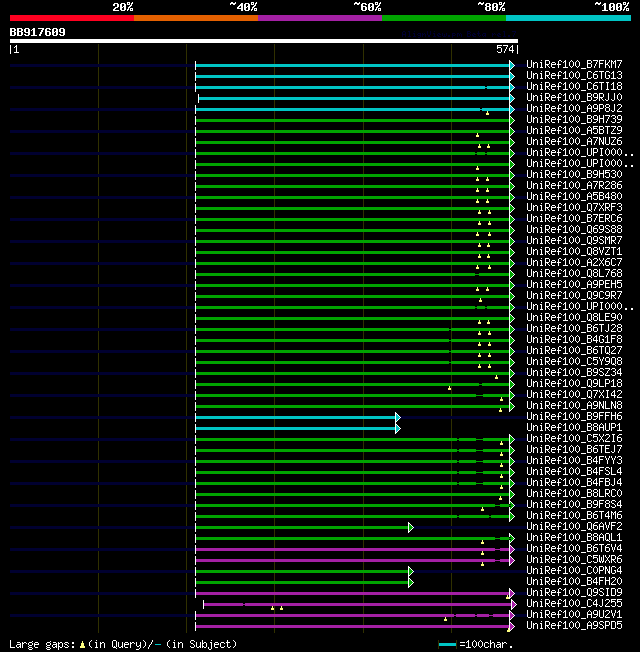The width and height of the screenshot is (640, 652).
Task: Open hit UniRef100_B9RJJ0
Action: point(574,98)
